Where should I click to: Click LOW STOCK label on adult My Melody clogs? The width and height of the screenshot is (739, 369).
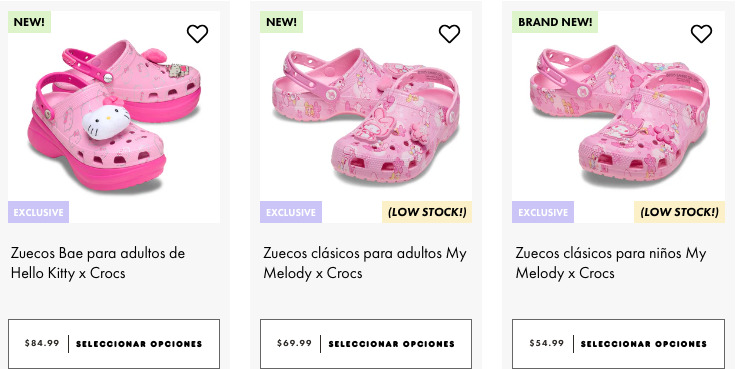427,212
